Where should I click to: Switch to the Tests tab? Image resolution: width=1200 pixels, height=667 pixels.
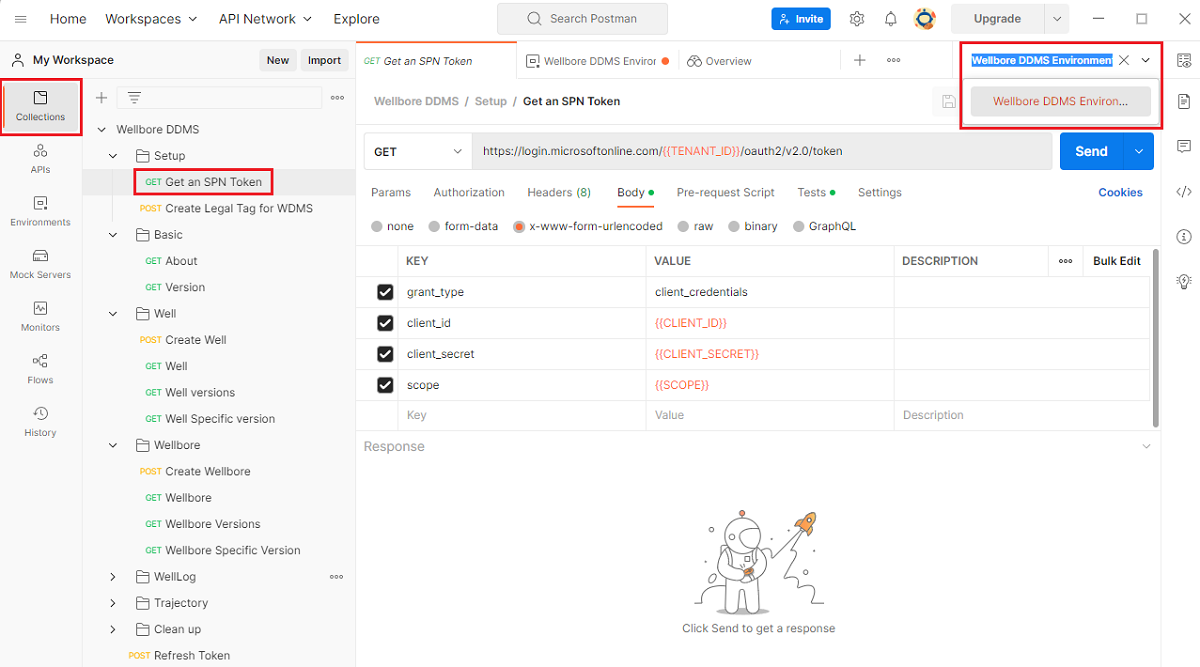click(816, 192)
